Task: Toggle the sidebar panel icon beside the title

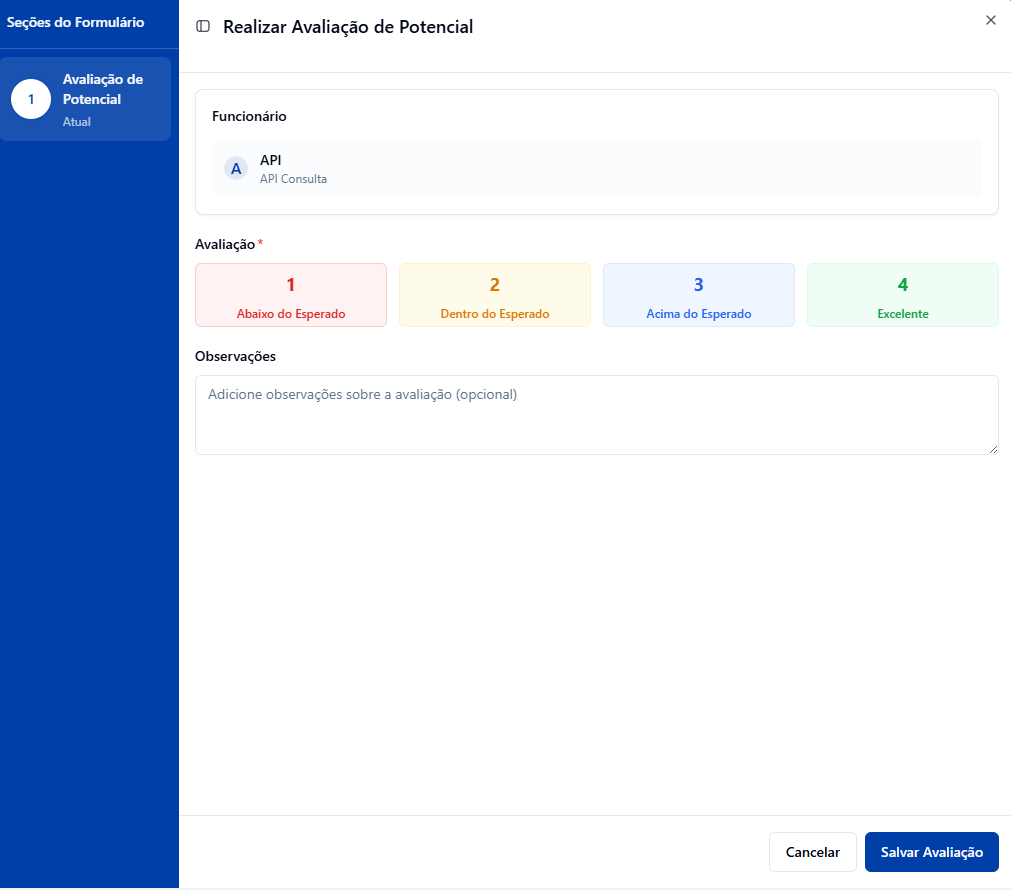Action: [203, 27]
